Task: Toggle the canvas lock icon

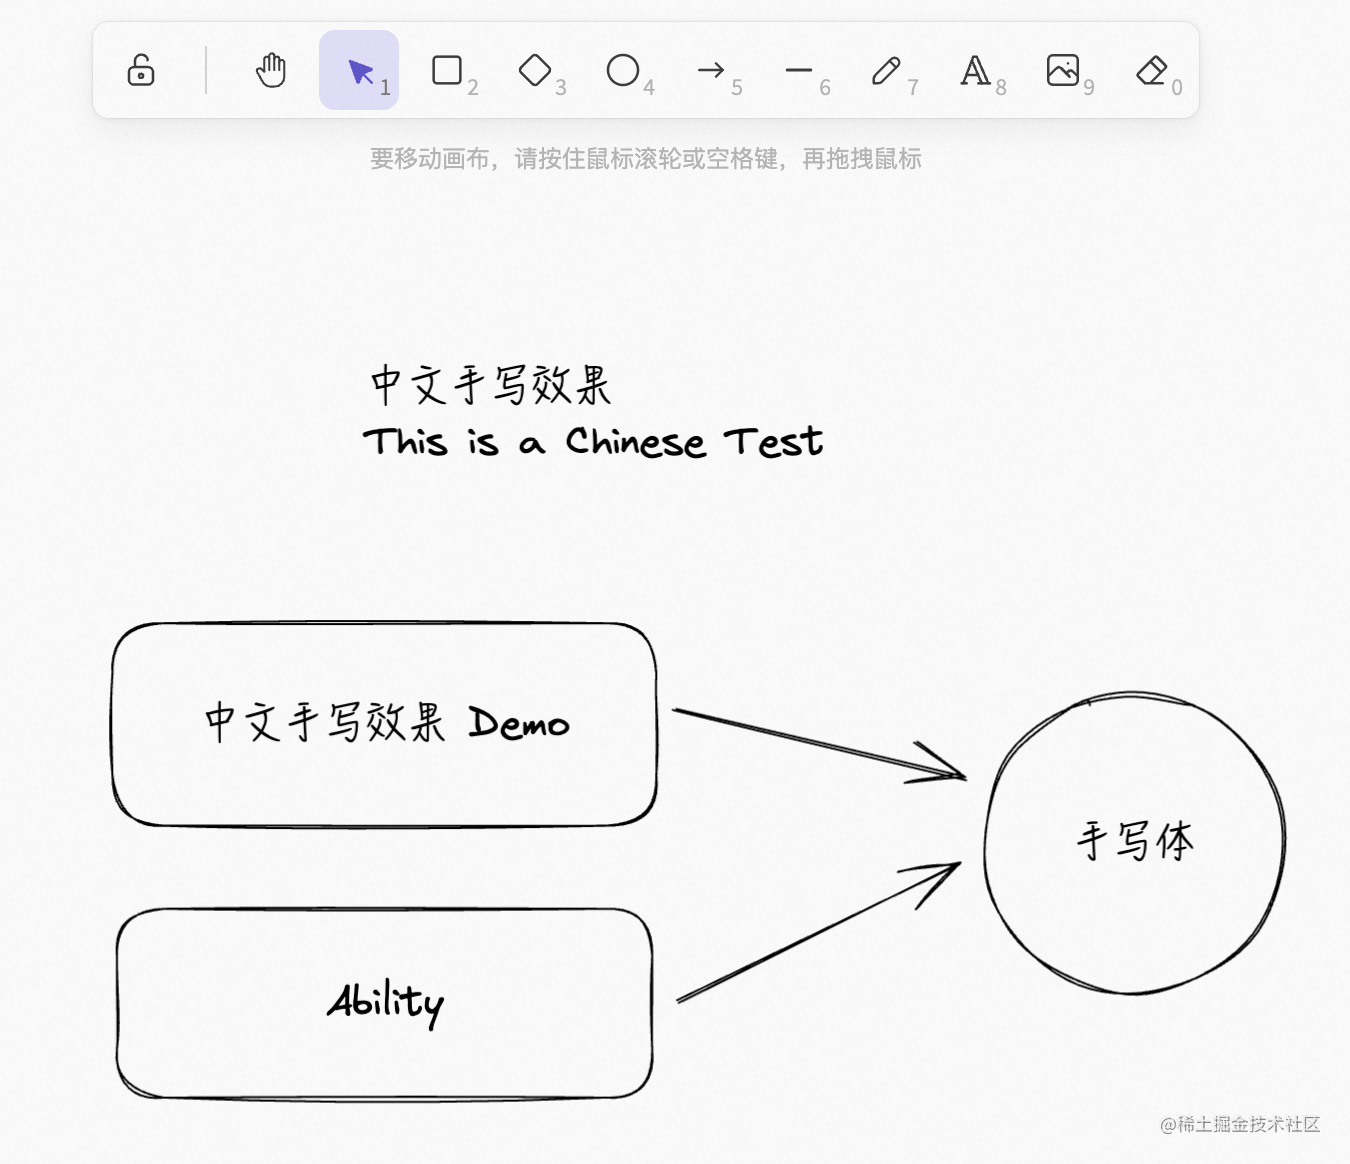Action: click(141, 70)
